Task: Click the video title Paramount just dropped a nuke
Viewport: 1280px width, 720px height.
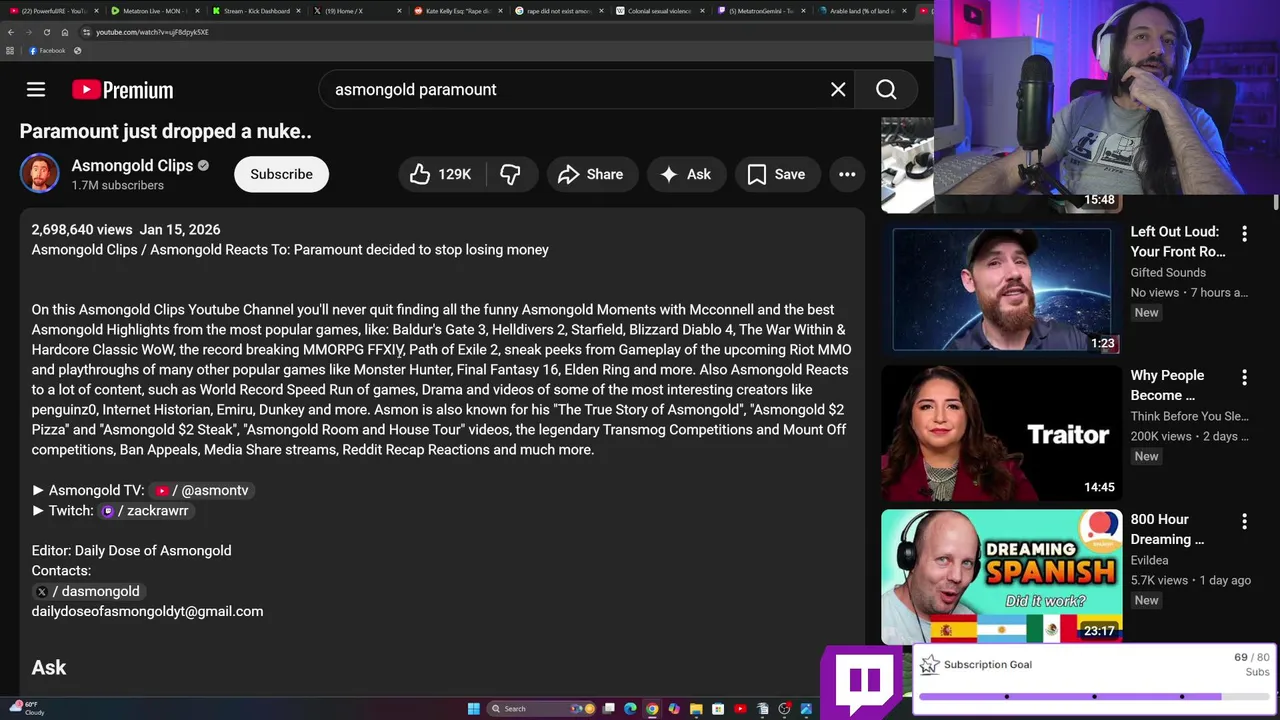Action: coord(166,131)
